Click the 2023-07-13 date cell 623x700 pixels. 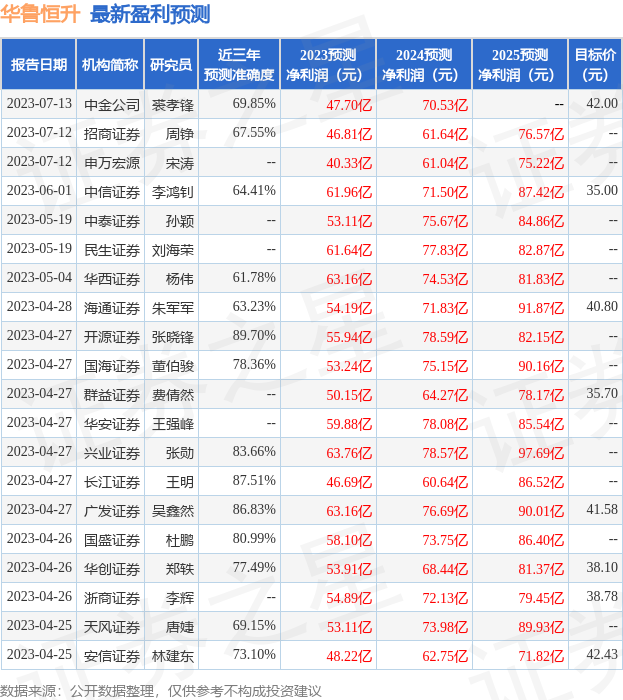click(x=39, y=104)
